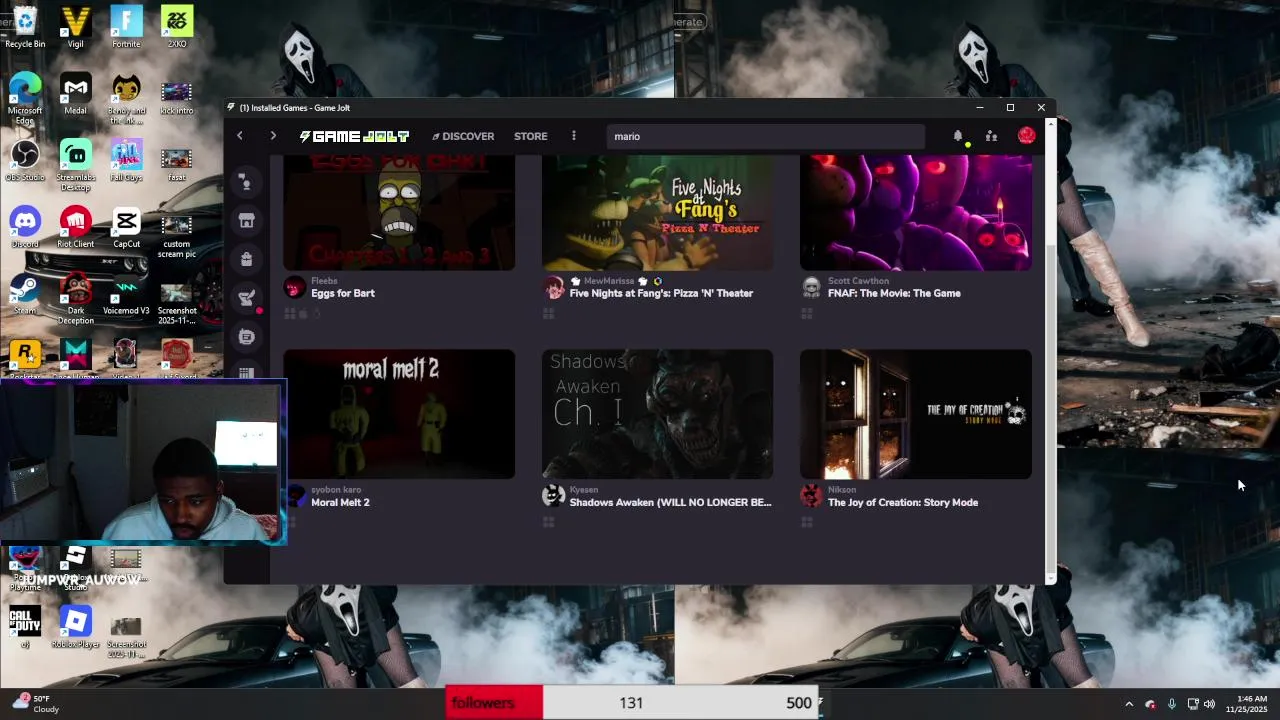Open the user avatar menu

pyautogui.click(x=1026, y=136)
